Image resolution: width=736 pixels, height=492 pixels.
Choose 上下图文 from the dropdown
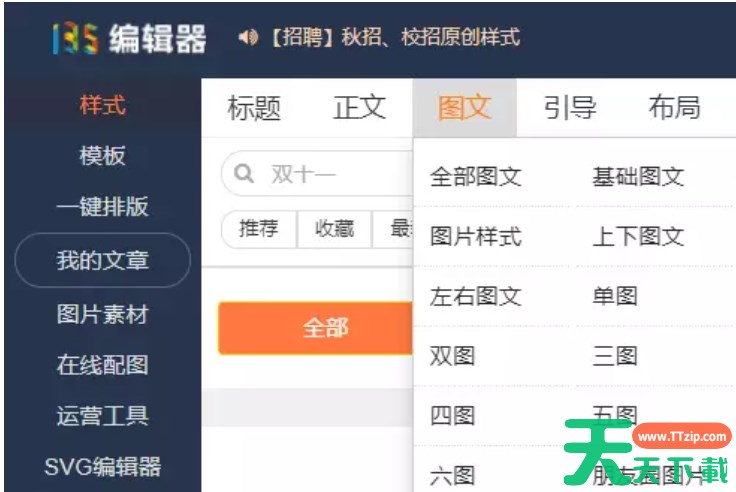(638, 236)
